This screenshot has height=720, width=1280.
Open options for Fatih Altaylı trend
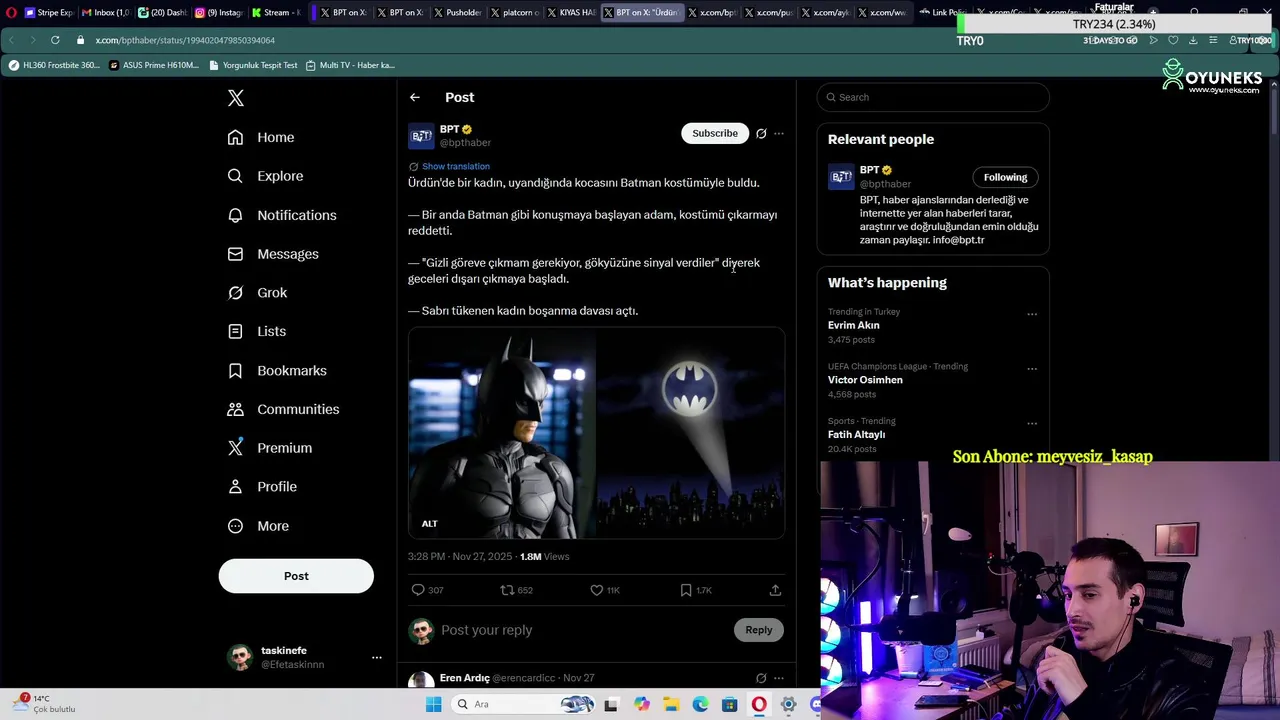pos(1032,423)
